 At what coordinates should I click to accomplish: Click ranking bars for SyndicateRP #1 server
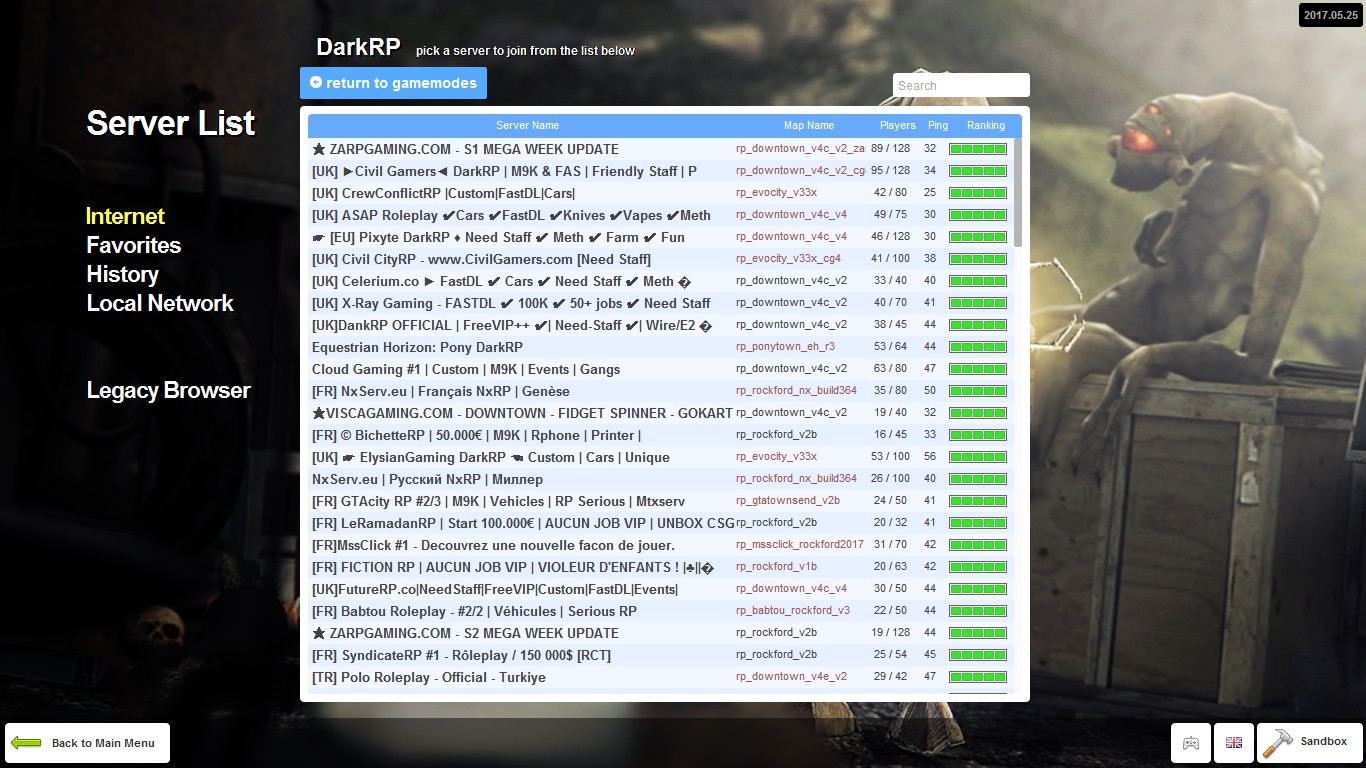[978, 655]
